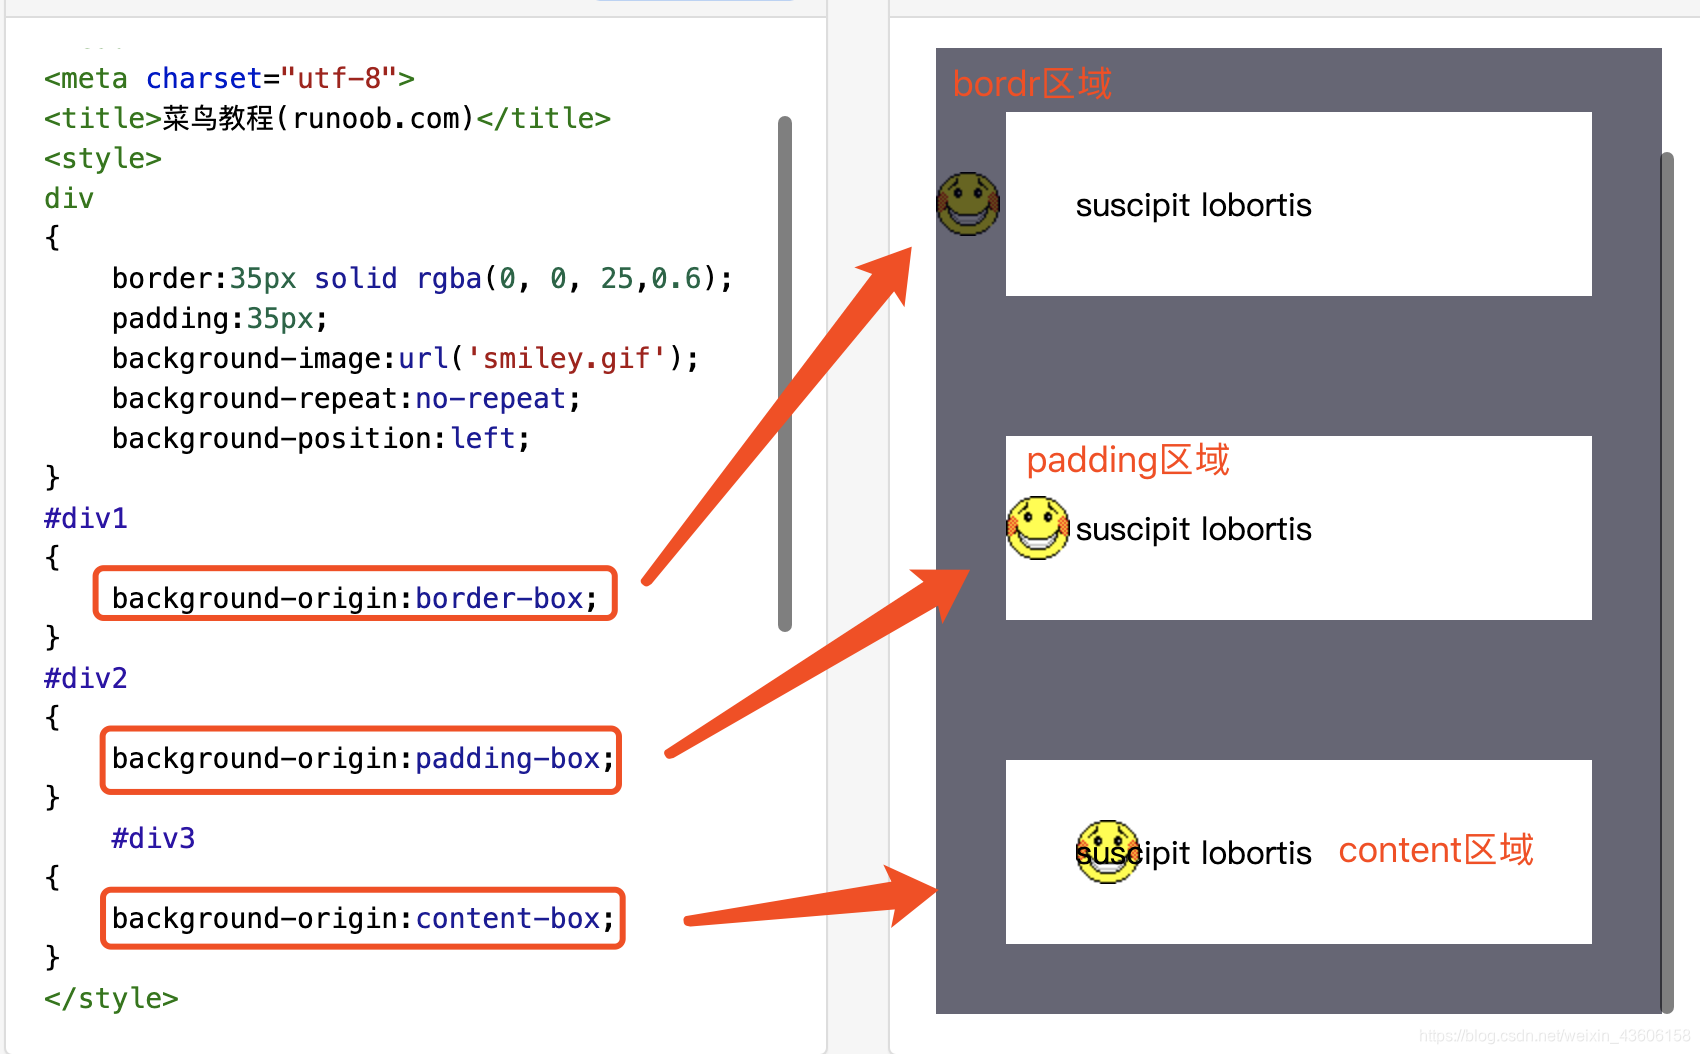This screenshot has height=1054, width=1700.
Task: Click the background-origin:border-box line
Action: (355, 598)
